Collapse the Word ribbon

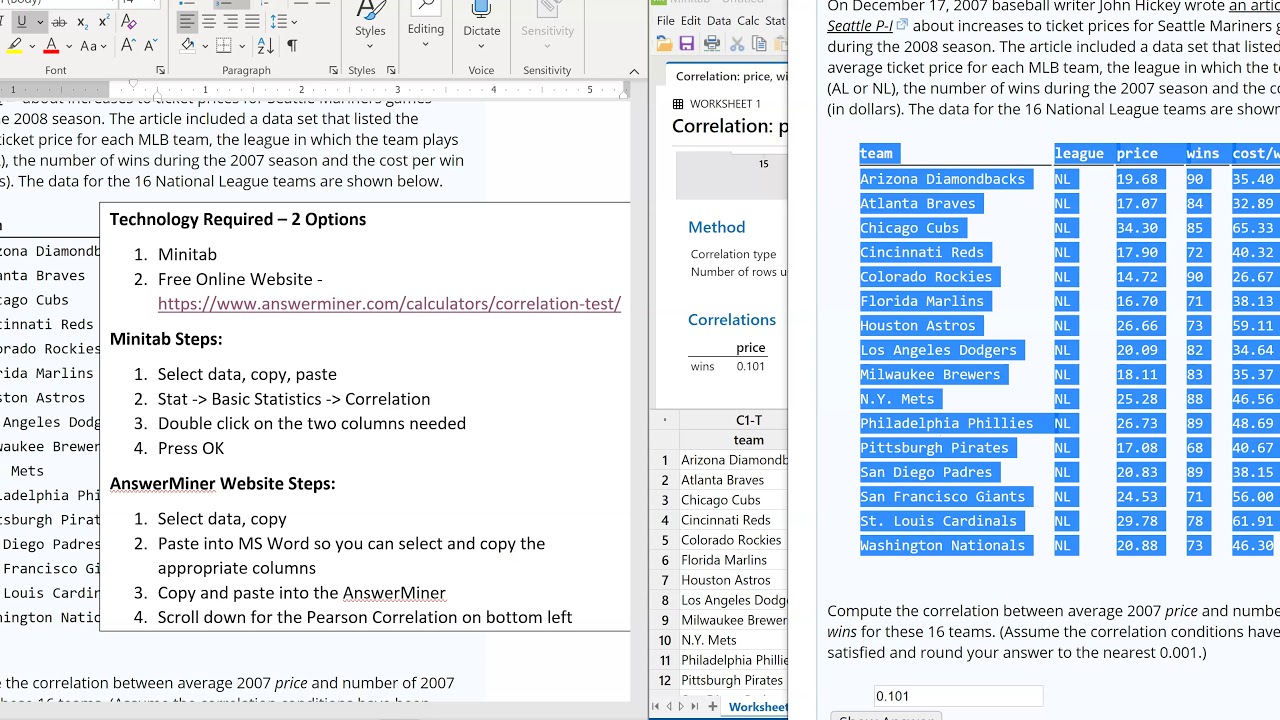point(634,72)
